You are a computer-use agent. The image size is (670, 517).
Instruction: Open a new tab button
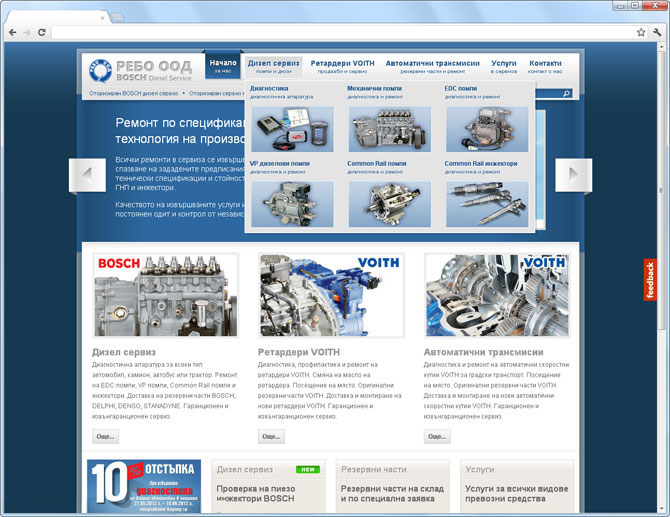118,17
